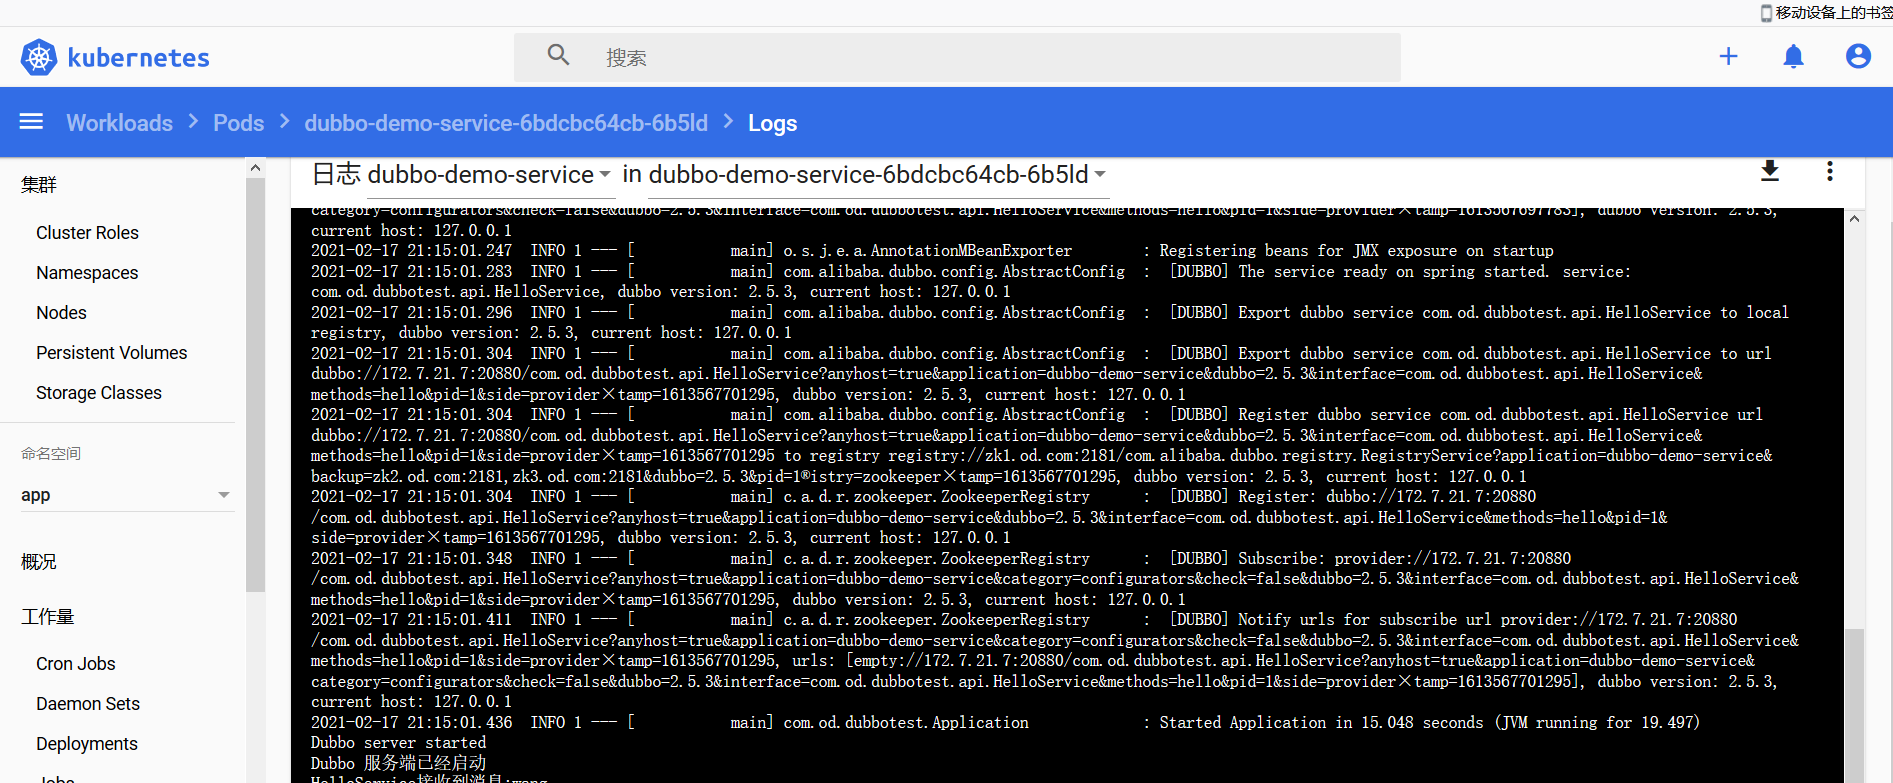
Task: Open the dubbo-demo-service container dropdown
Action: [x=489, y=174]
